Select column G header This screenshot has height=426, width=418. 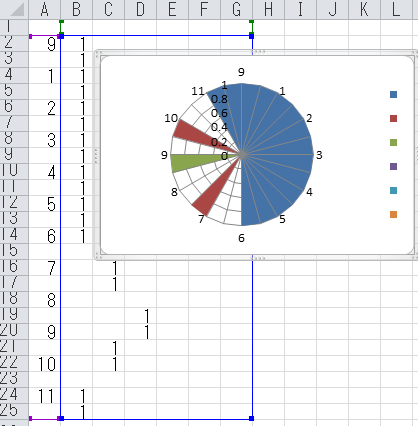tap(236, 9)
